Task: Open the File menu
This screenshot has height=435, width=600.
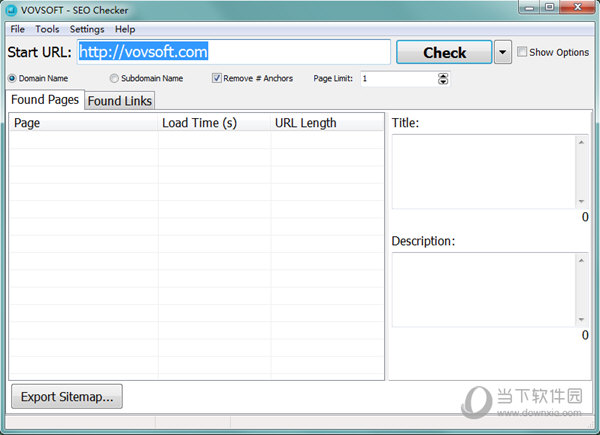Action: point(18,29)
